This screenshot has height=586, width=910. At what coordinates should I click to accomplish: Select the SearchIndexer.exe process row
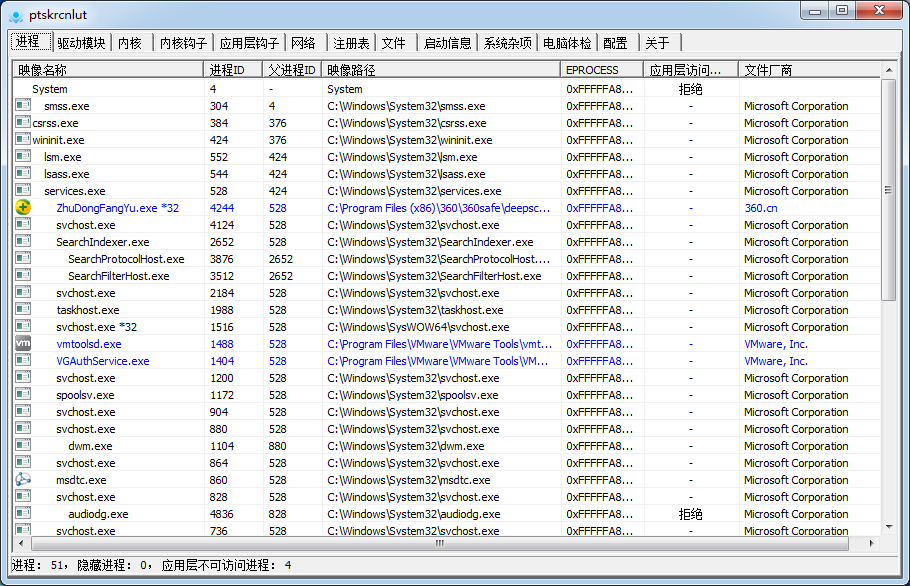click(x=102, y=242)
